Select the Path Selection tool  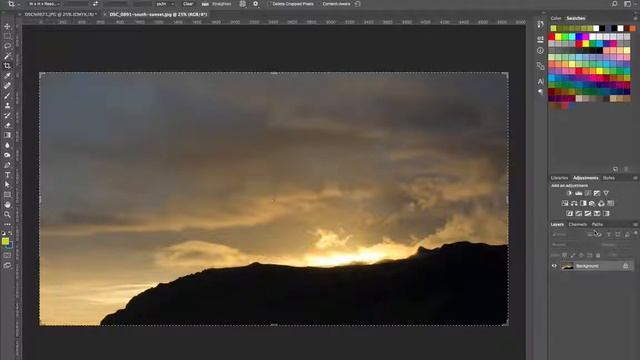[x=7, y=184]
